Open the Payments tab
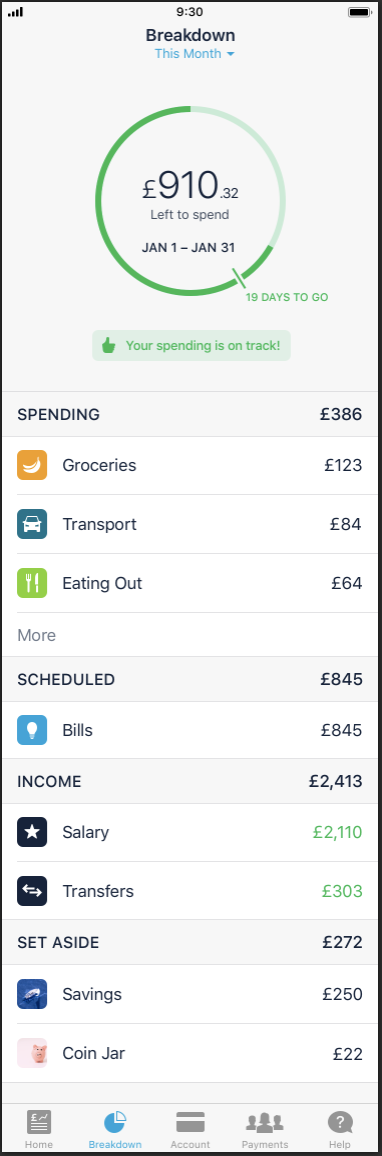382x1156 pixels. click(x=265, y=1129)
